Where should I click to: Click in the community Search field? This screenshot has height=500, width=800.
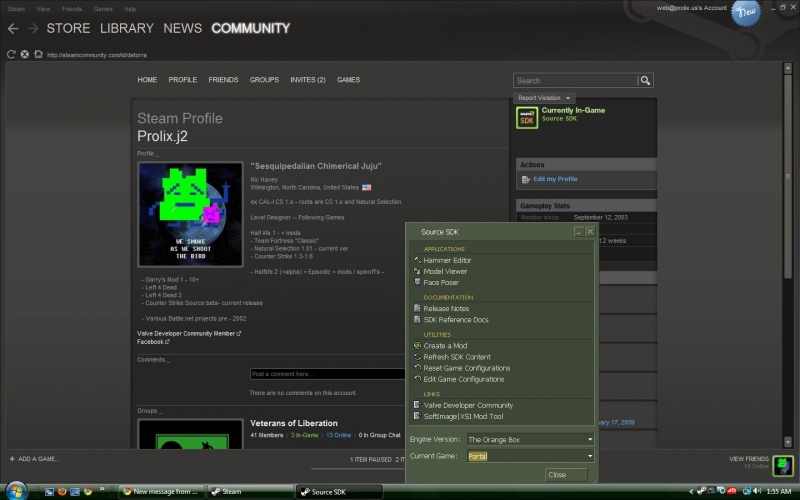pos(575,81)
